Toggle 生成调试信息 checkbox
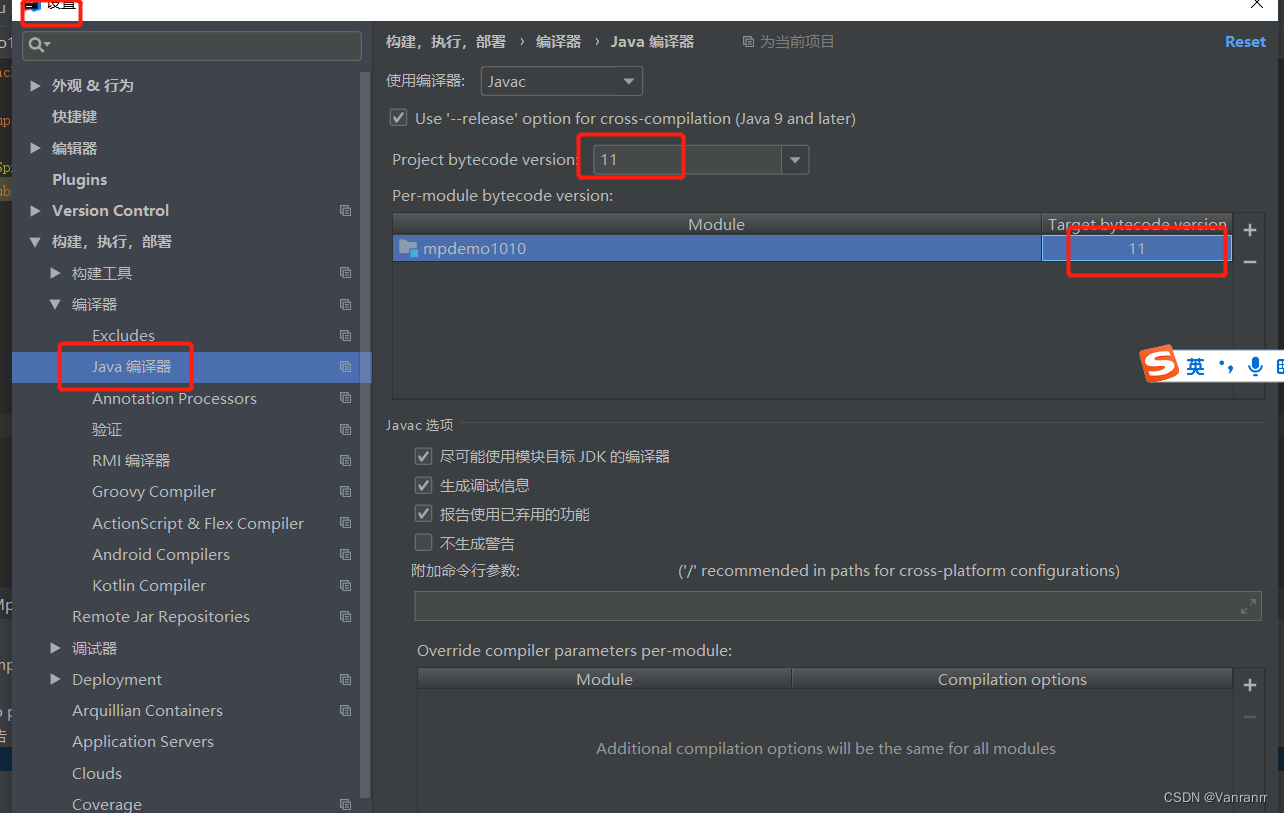Image resolution: width=1284 pixels, height=813 pixels. (x=423, y=485)
